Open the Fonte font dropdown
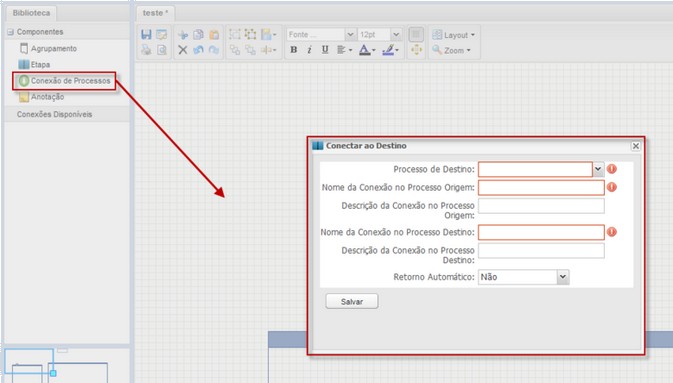This screenshot has width=673, height=383. pyautogui.click(x=351, y=34)
